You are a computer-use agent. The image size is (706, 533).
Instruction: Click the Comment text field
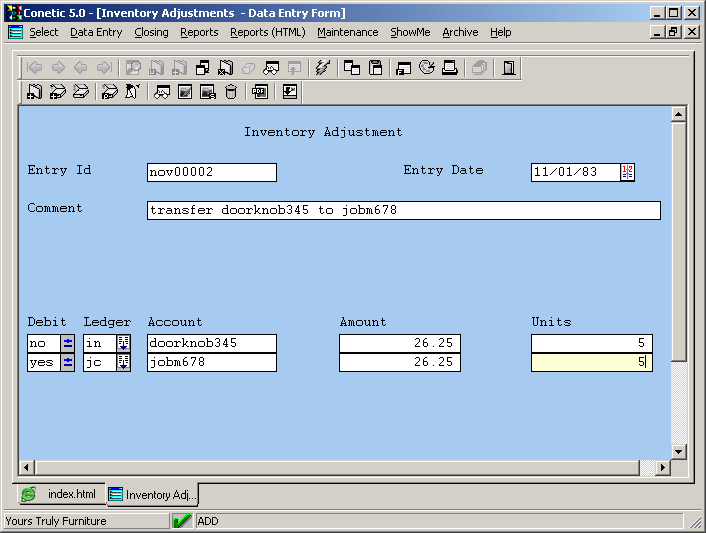coord(403,210)
